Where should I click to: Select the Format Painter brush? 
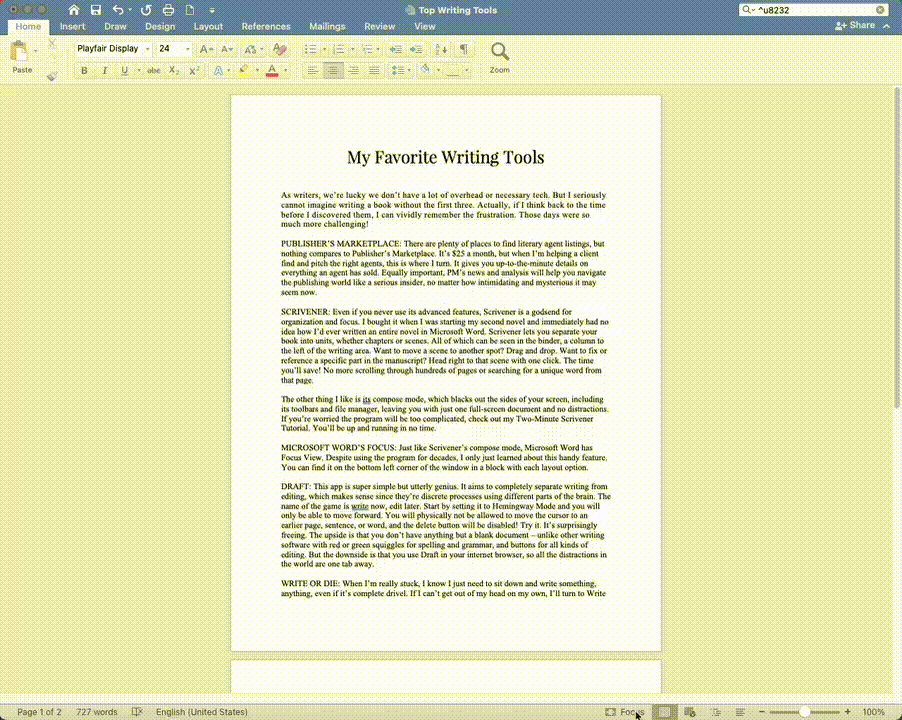[x=53, y=76]
